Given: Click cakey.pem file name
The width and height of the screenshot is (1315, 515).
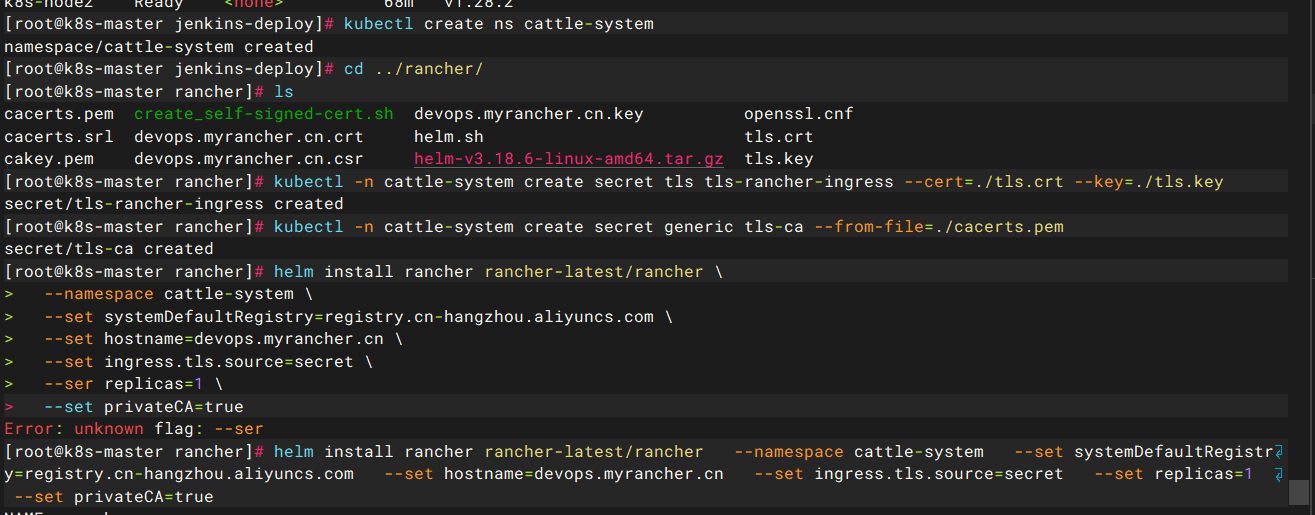Looking at the screenshot, I should 49,159.
